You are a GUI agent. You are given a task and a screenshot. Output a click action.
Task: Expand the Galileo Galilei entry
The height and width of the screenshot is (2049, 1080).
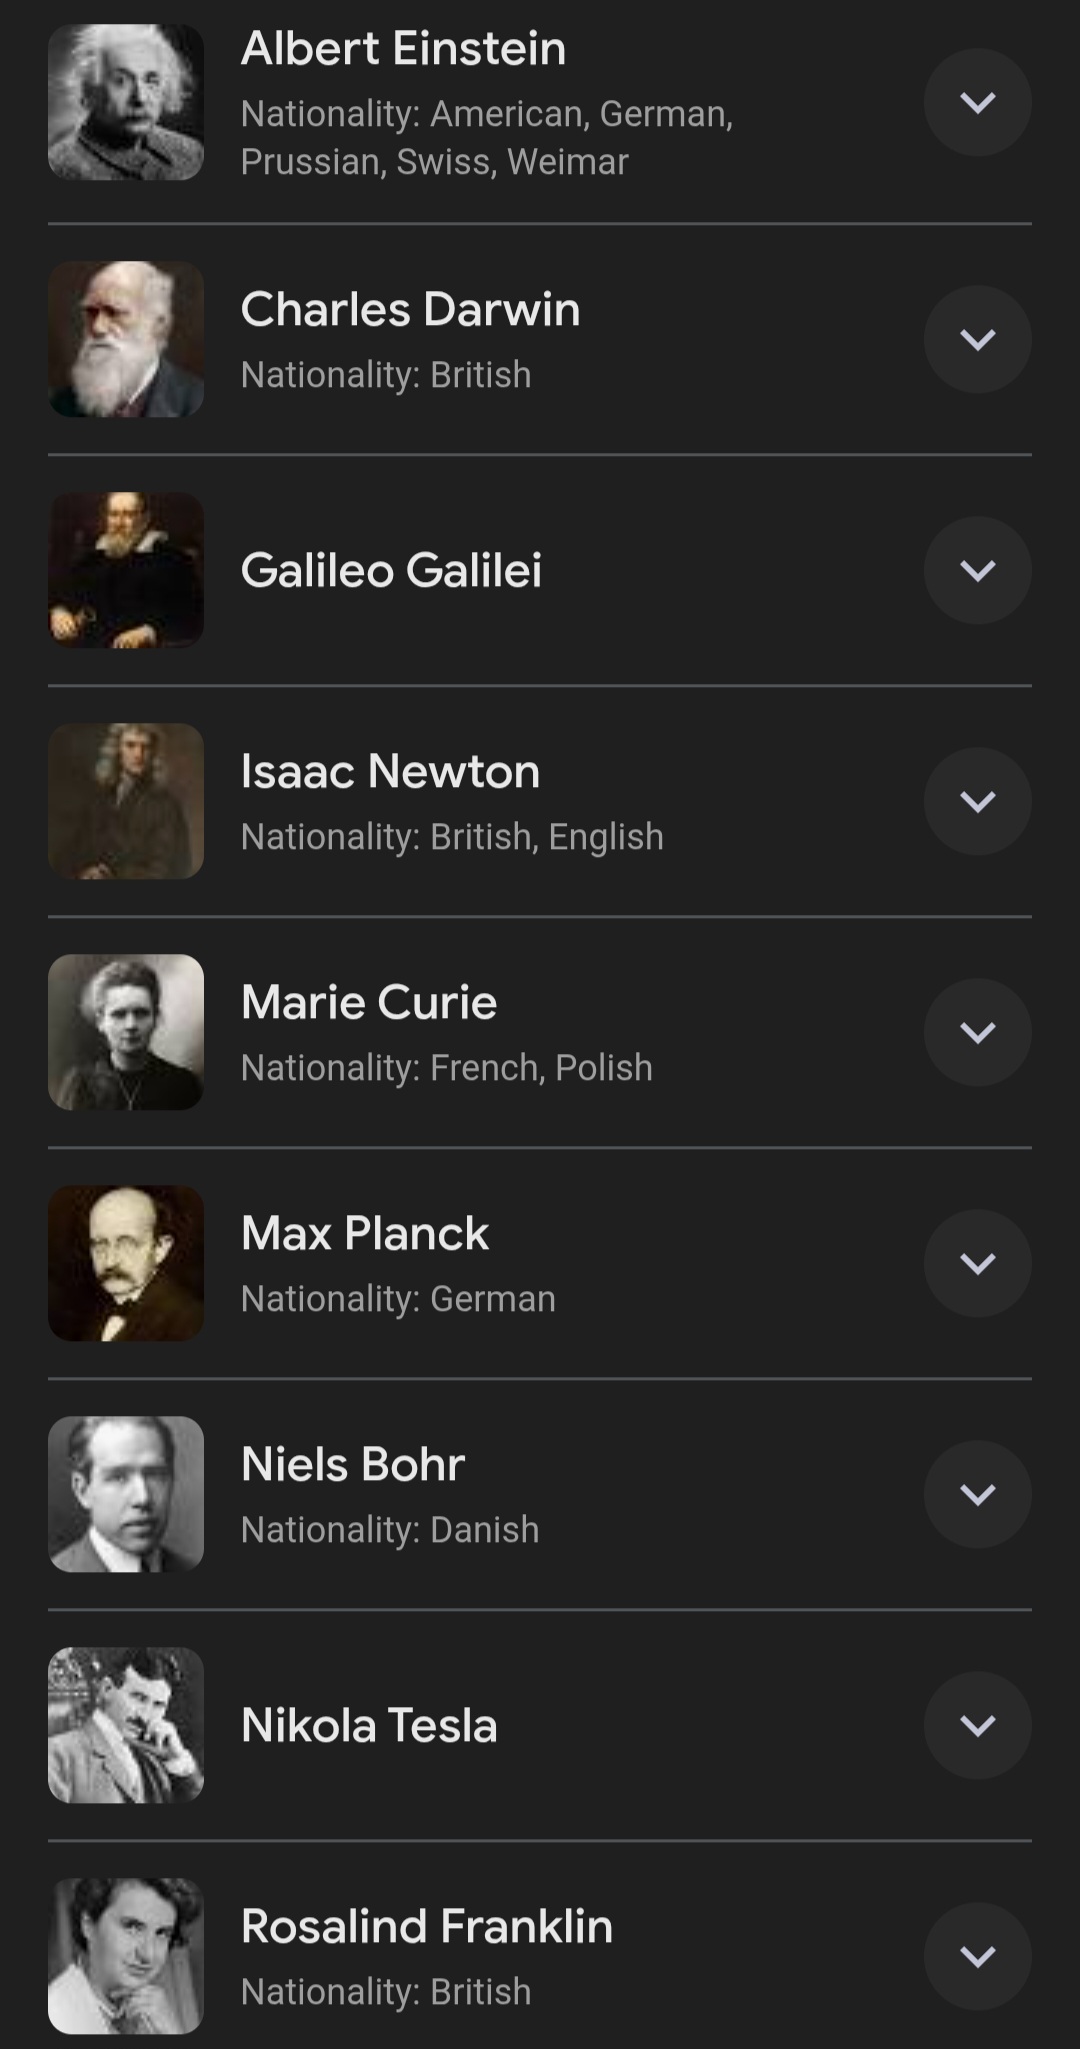[977, 570]
